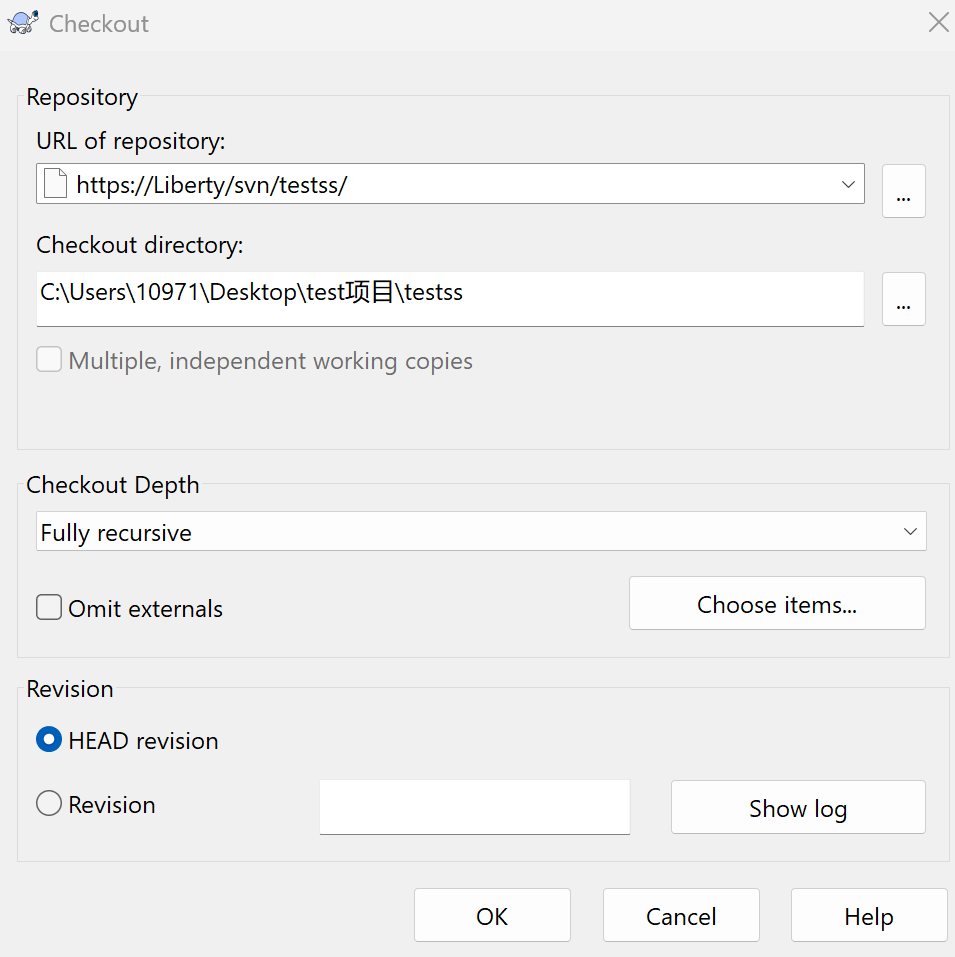
Task: Click Multiple, independent working copies checkbox
Action: point(49,360)
